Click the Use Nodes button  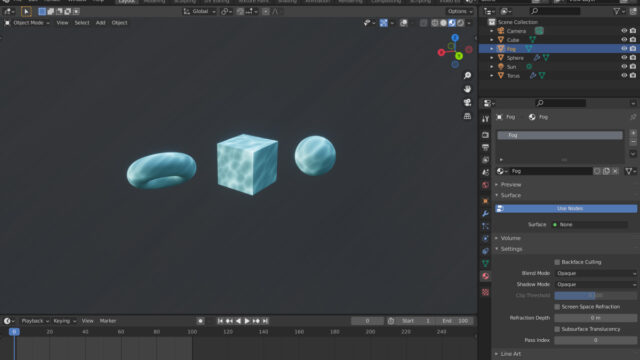pos(566,209)
